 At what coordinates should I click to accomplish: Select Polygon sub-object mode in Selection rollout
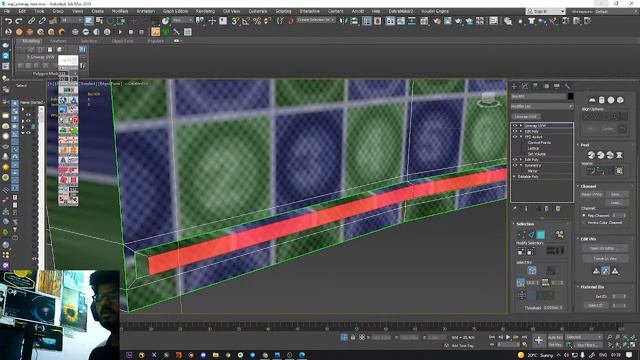tap(541, 234)
